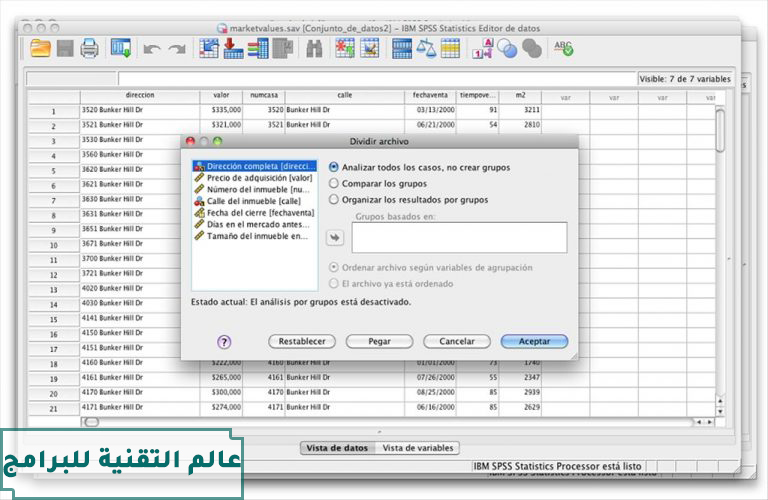Redo the last action in the toolbar
This screenshot has height=500, width=768.
(177, 49)
